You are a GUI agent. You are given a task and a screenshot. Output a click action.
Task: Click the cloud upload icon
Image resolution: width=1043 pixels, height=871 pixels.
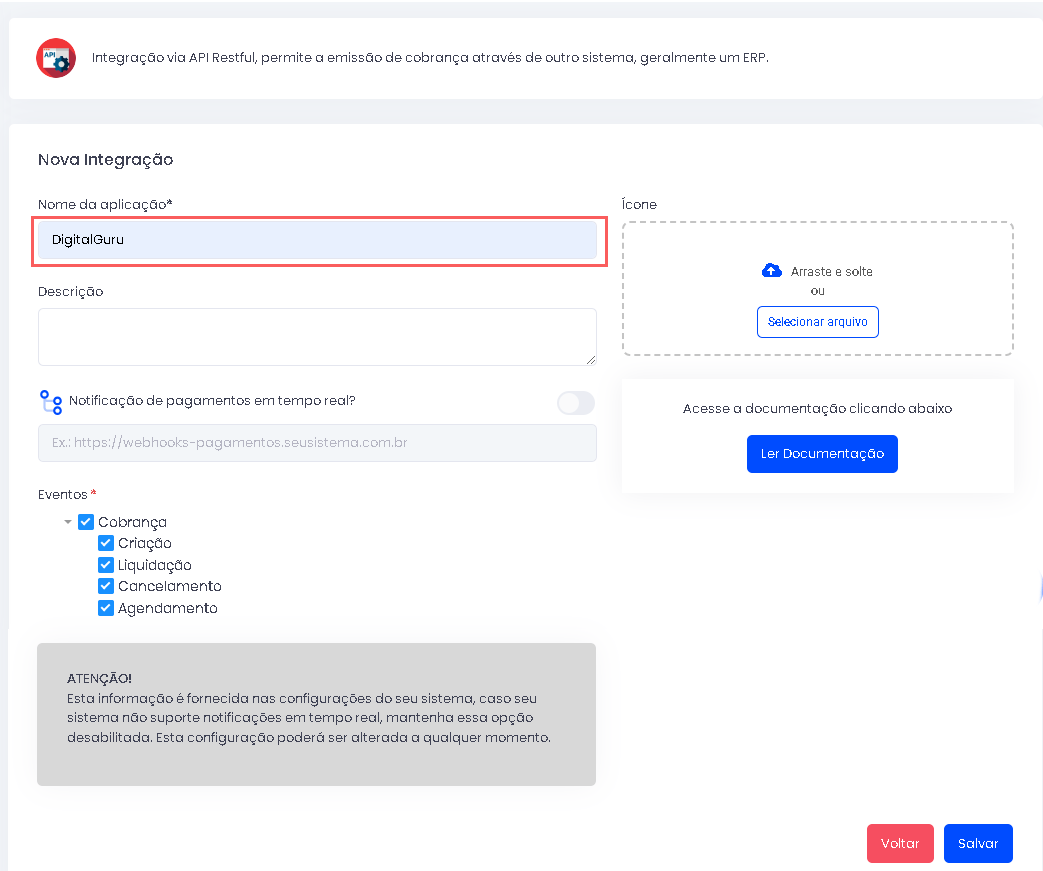771,271
